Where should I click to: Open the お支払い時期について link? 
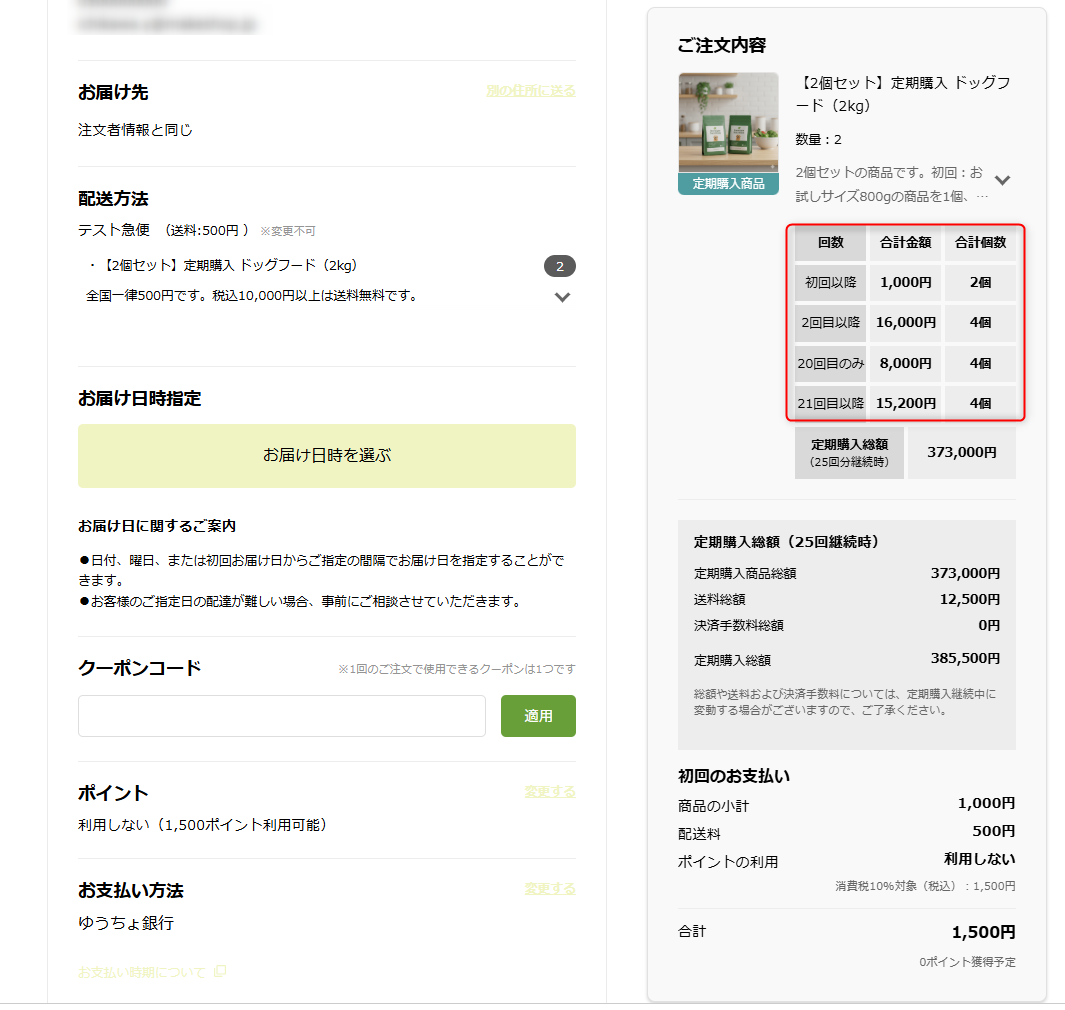pos(142,972)
